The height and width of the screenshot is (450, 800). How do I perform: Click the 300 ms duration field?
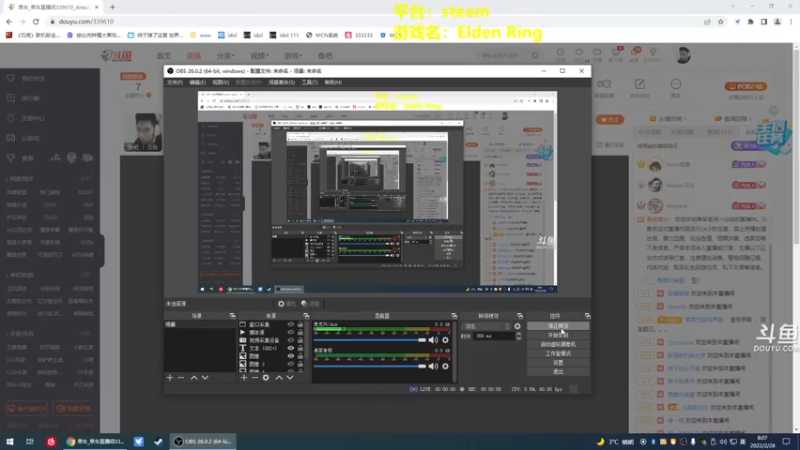click(494, 336)
